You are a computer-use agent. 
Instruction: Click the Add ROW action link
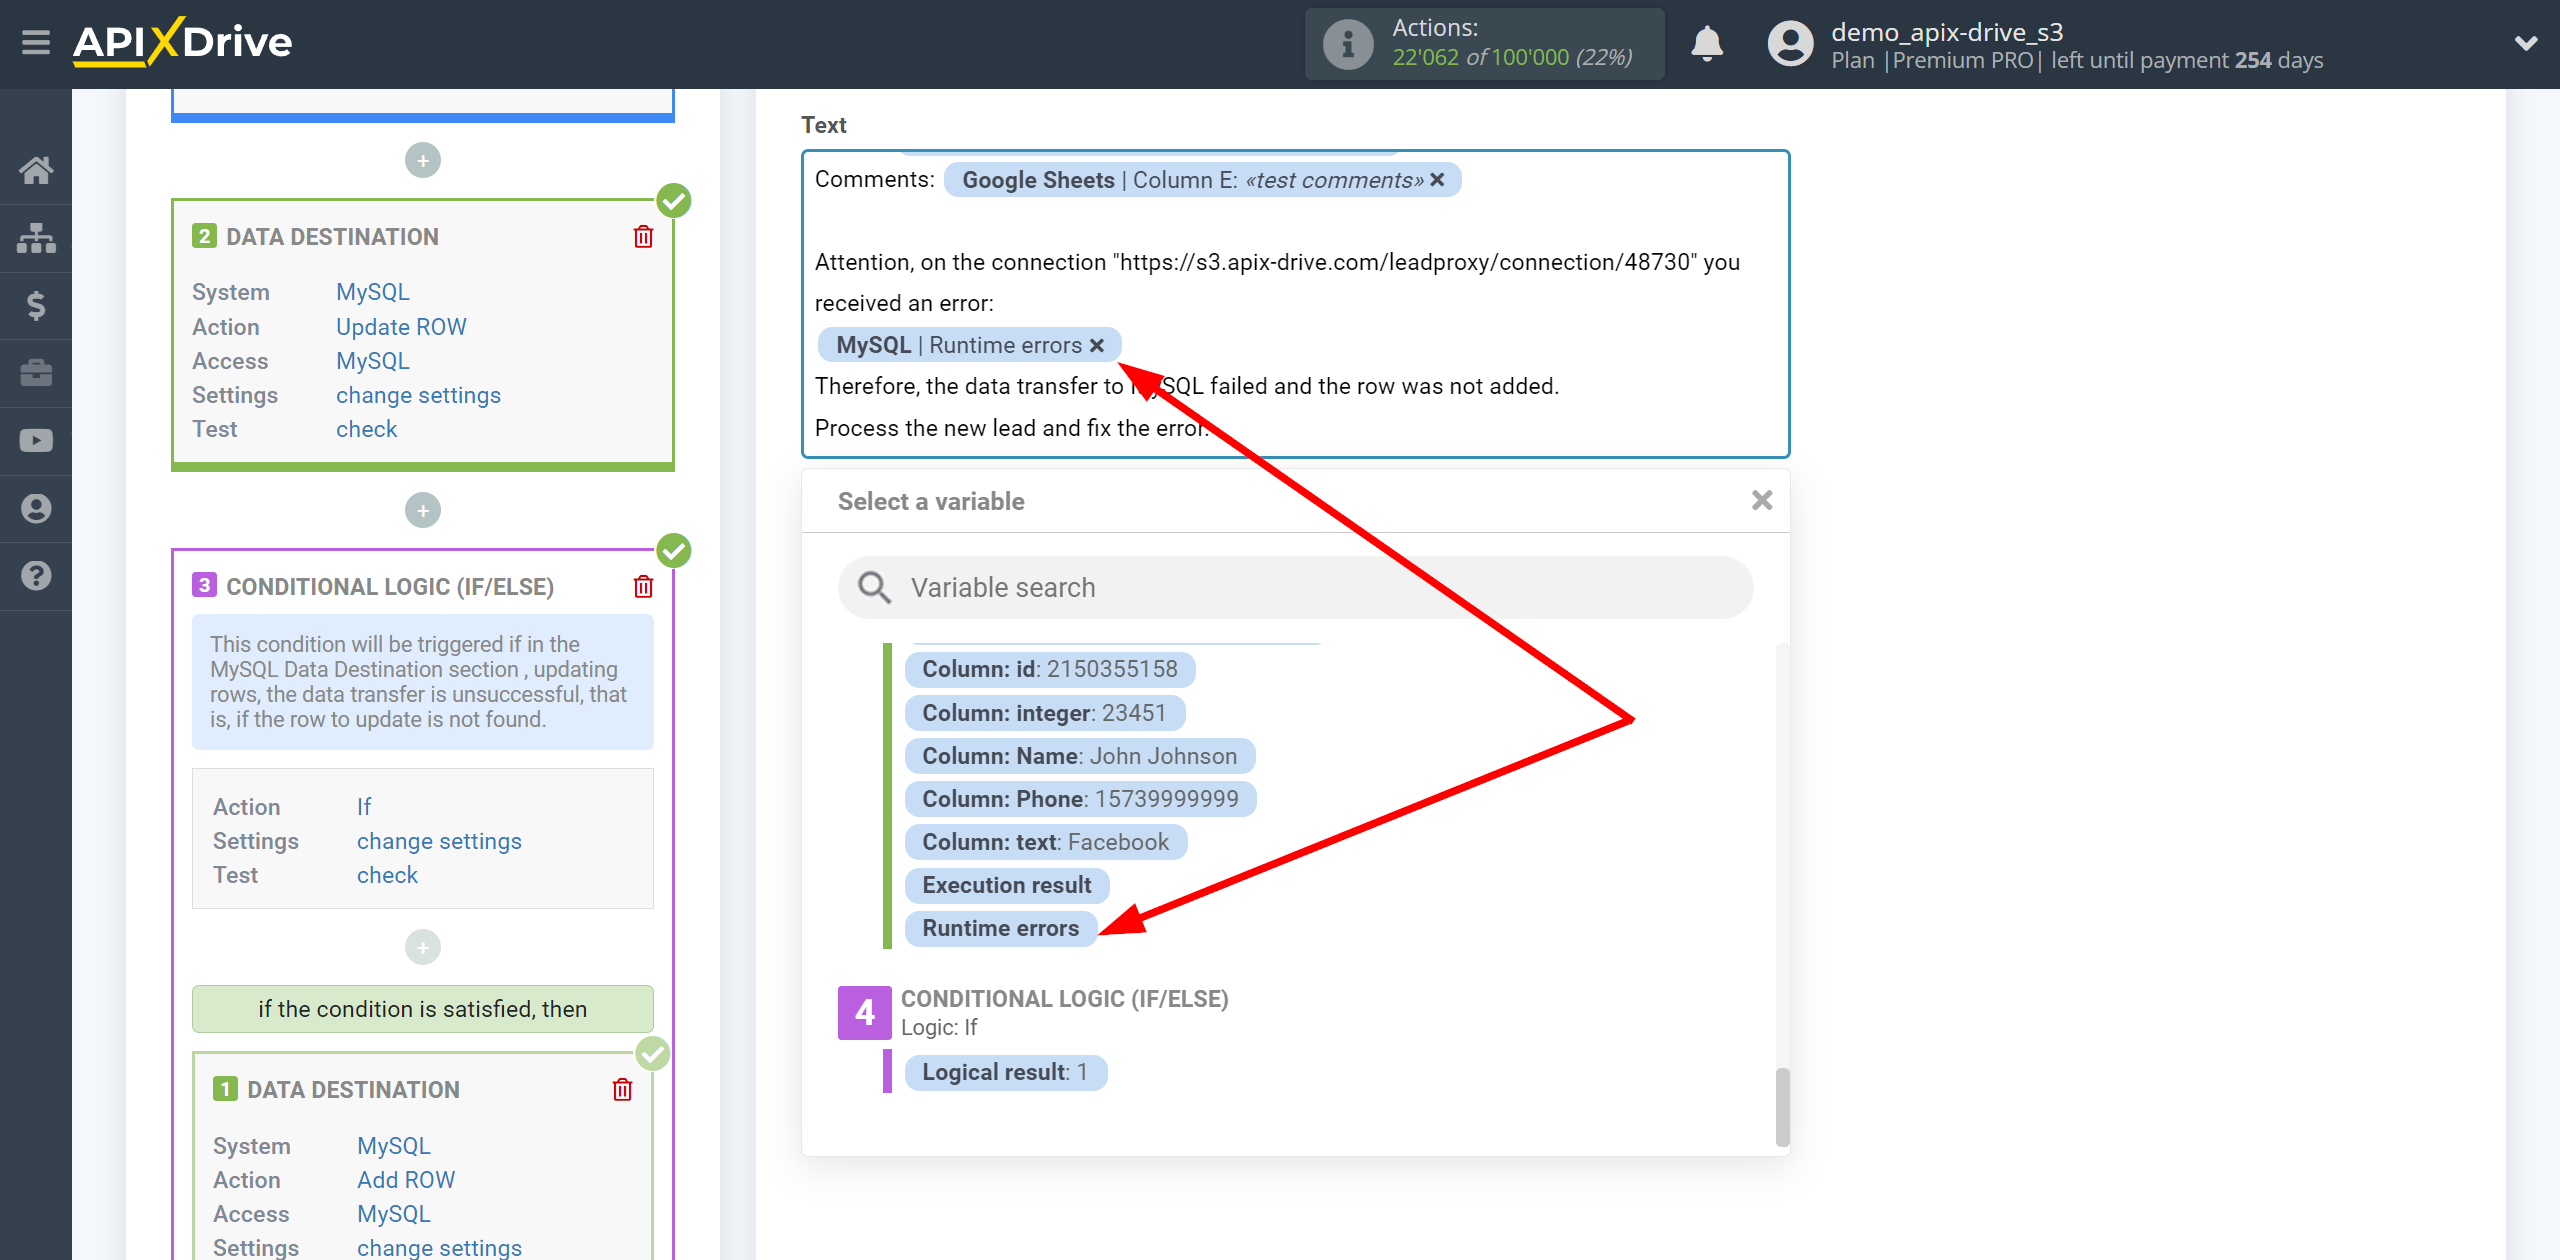406,1180
